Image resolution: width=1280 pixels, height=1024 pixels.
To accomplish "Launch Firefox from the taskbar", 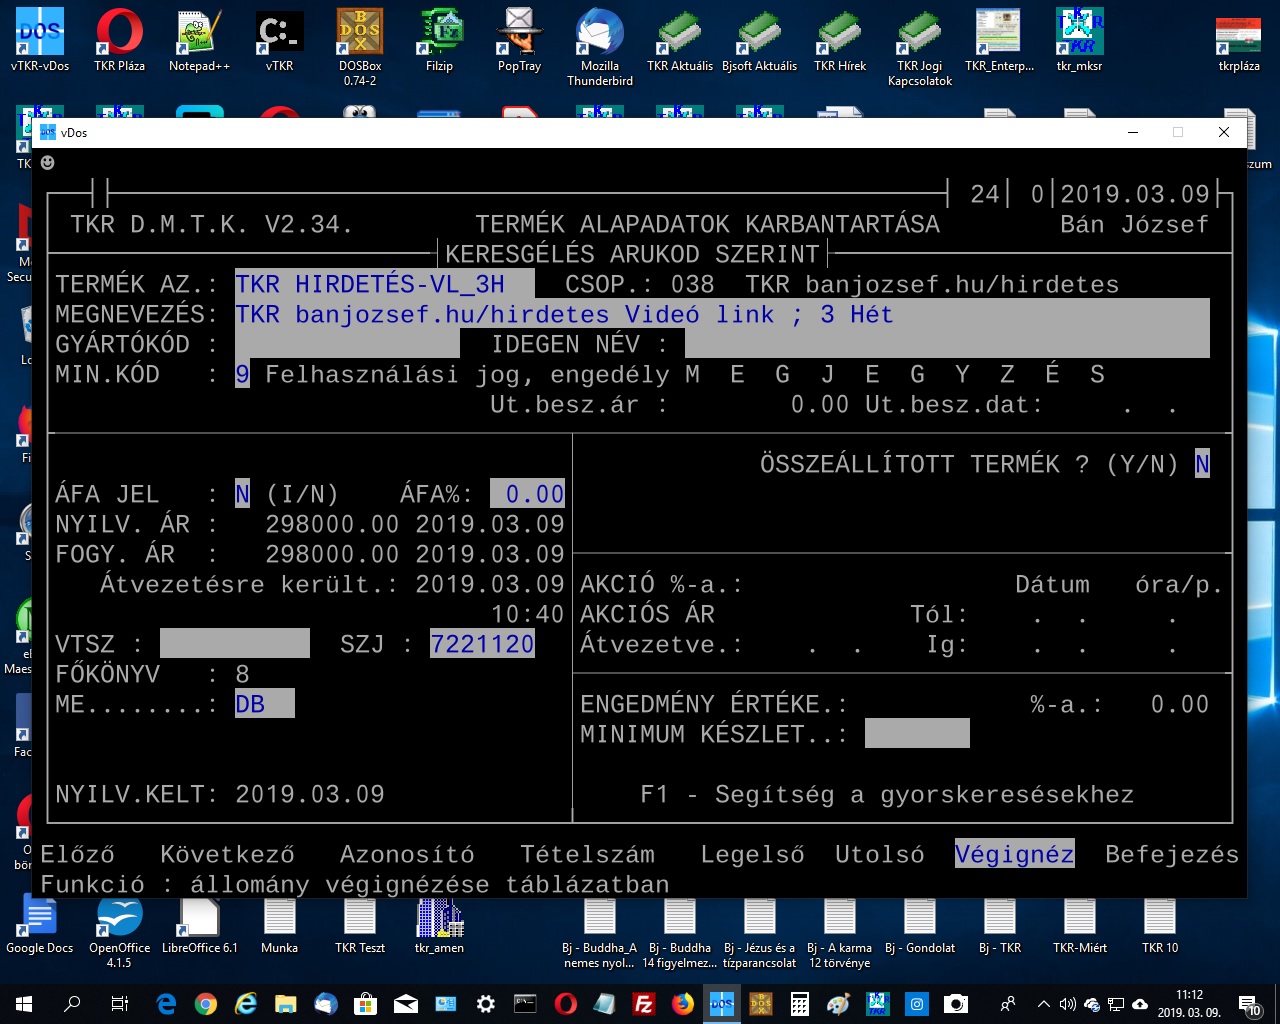I will tap(683, 1004).
